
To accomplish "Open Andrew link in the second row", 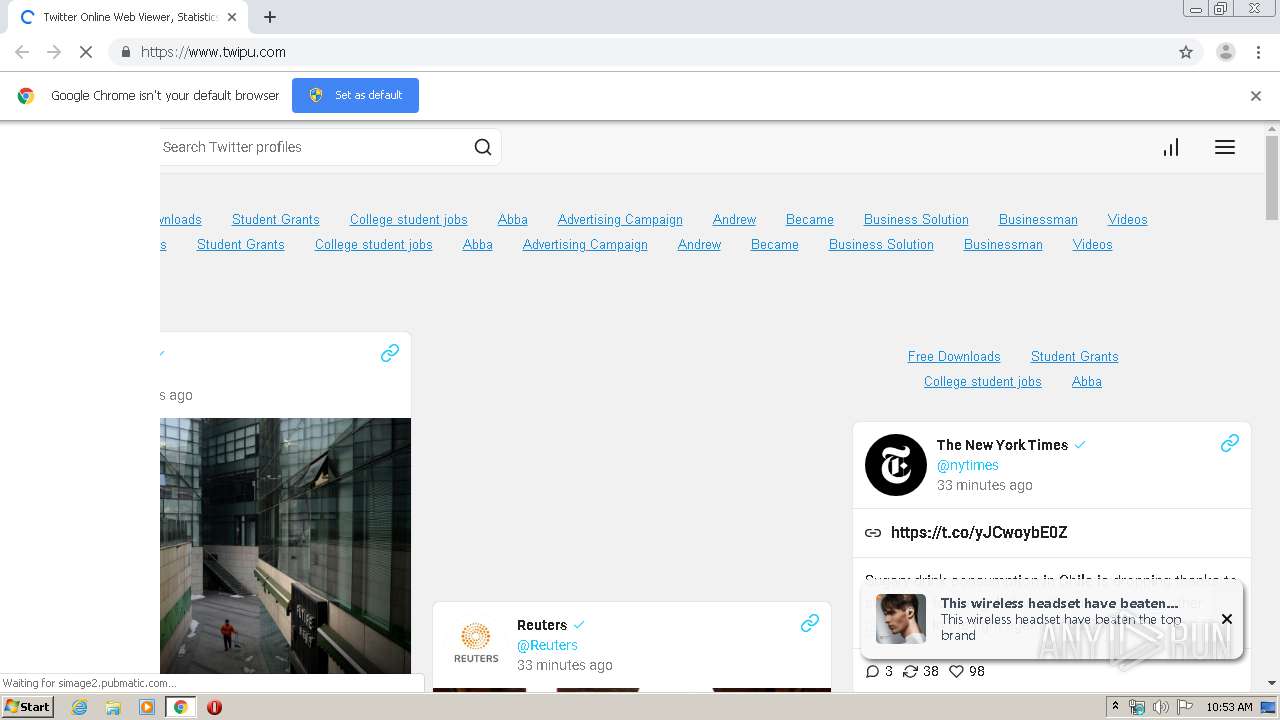I will (699, 244).
